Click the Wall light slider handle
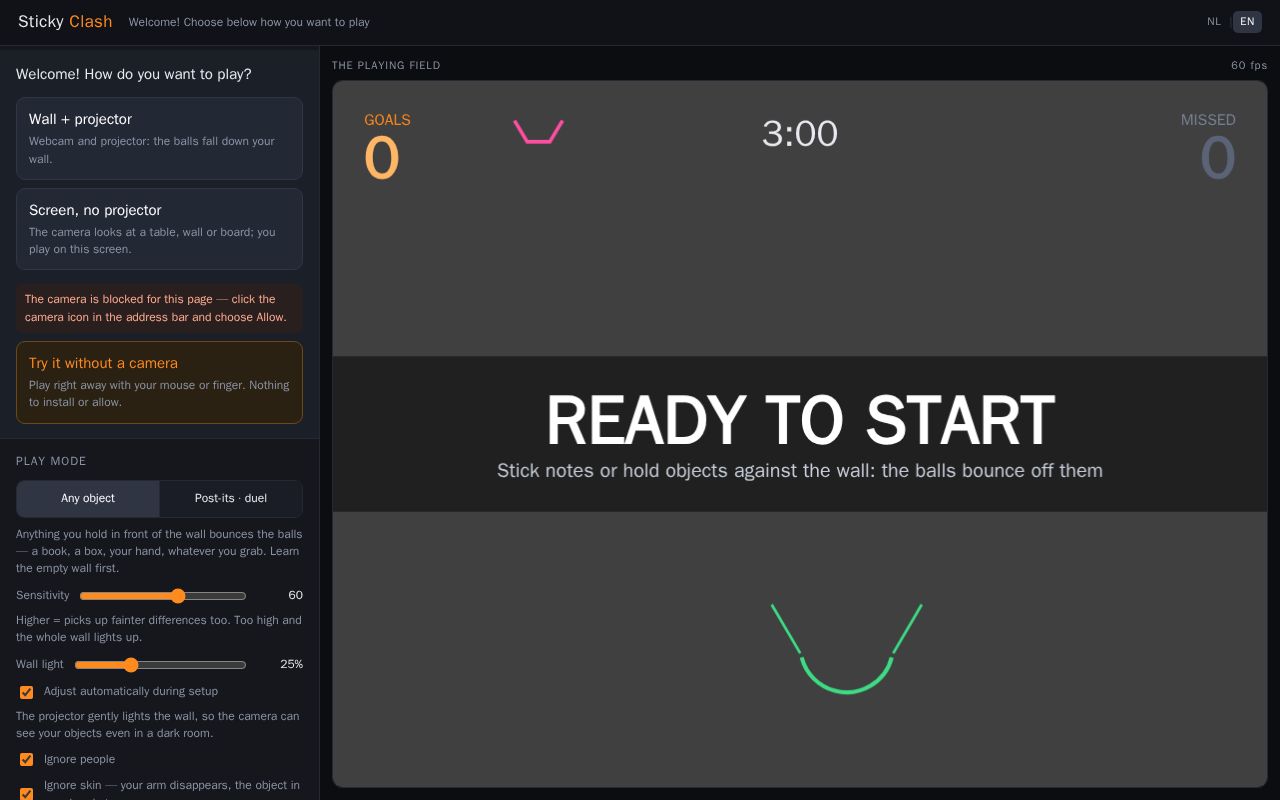 pyautogui.click(x=131, y=665)
